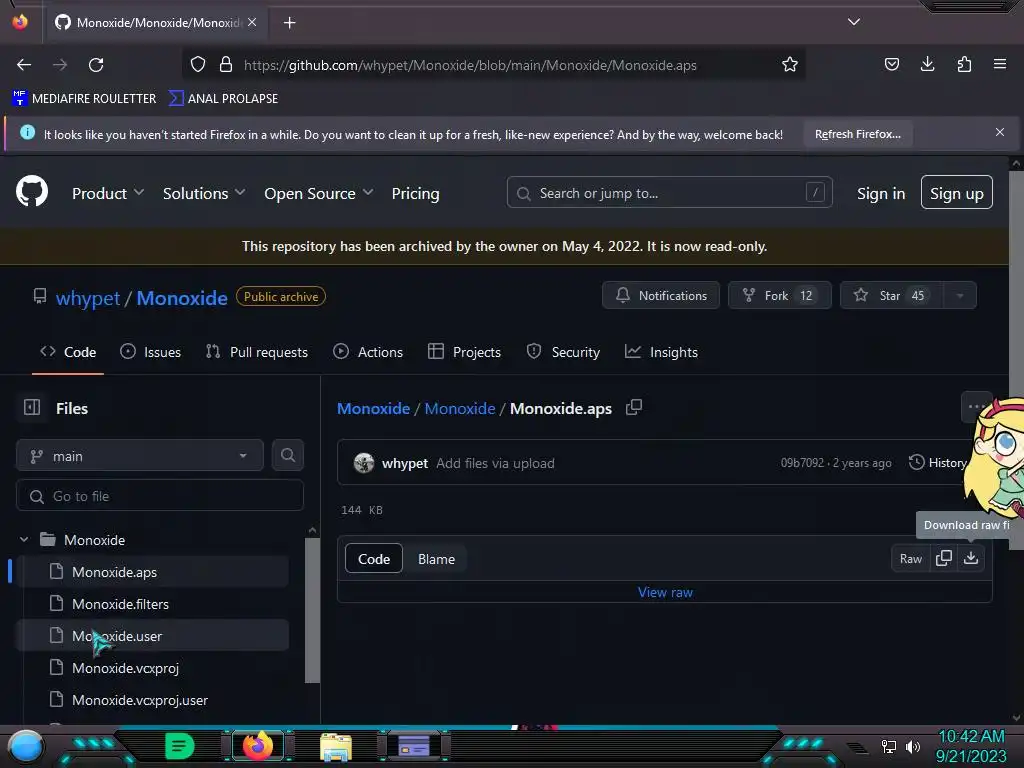Screen dimensions: 1024x768
Task: Open a new tab with plus icon
Action: (289, 23)
